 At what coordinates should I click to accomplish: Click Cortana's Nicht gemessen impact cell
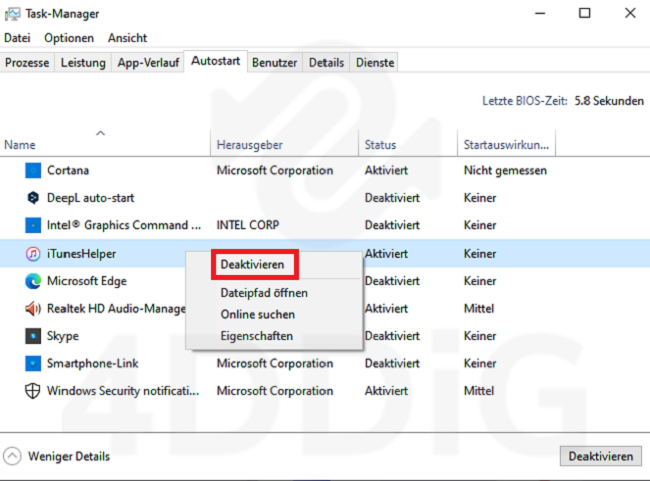505,170
